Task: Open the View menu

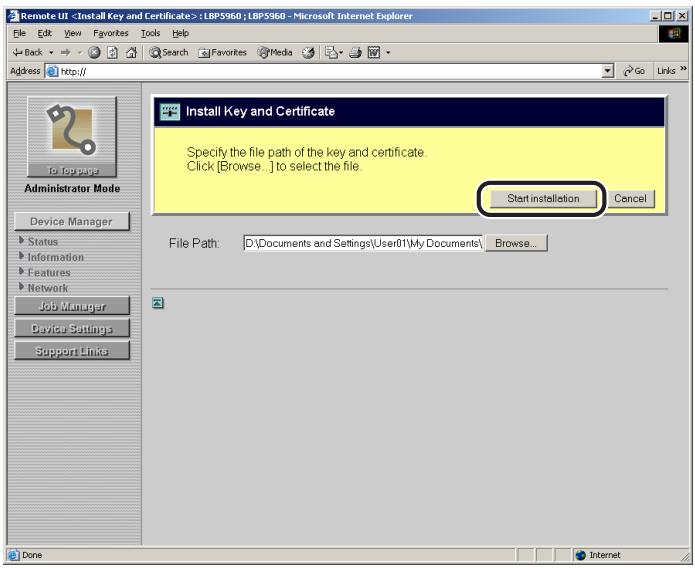Action: click(73, 33)
